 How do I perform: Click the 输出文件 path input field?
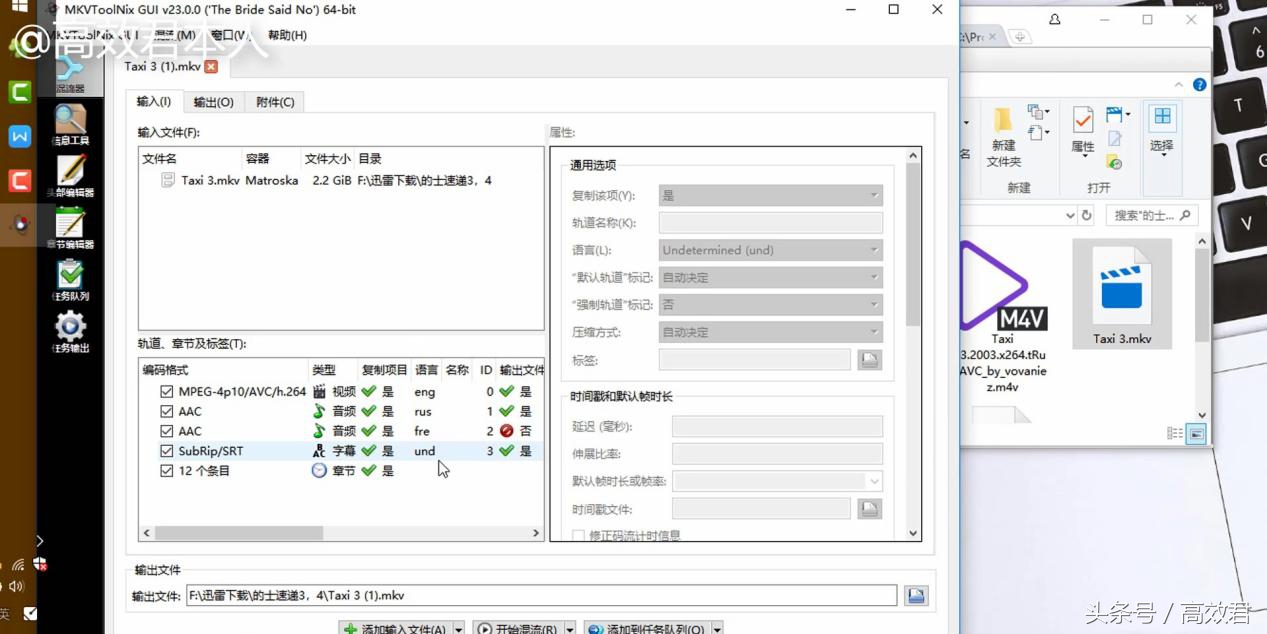coord(540,596)
